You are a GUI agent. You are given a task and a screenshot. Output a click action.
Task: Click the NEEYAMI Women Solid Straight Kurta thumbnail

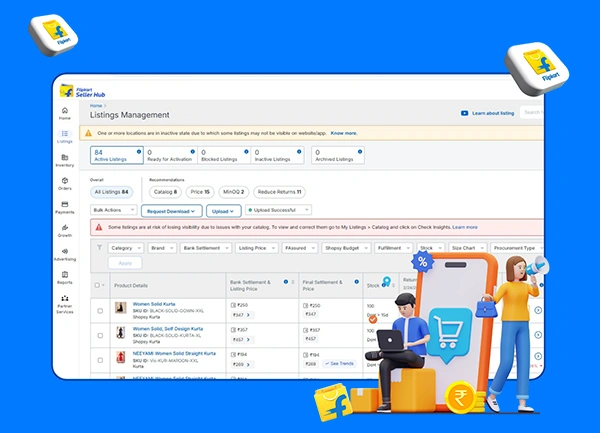[121, 357]
